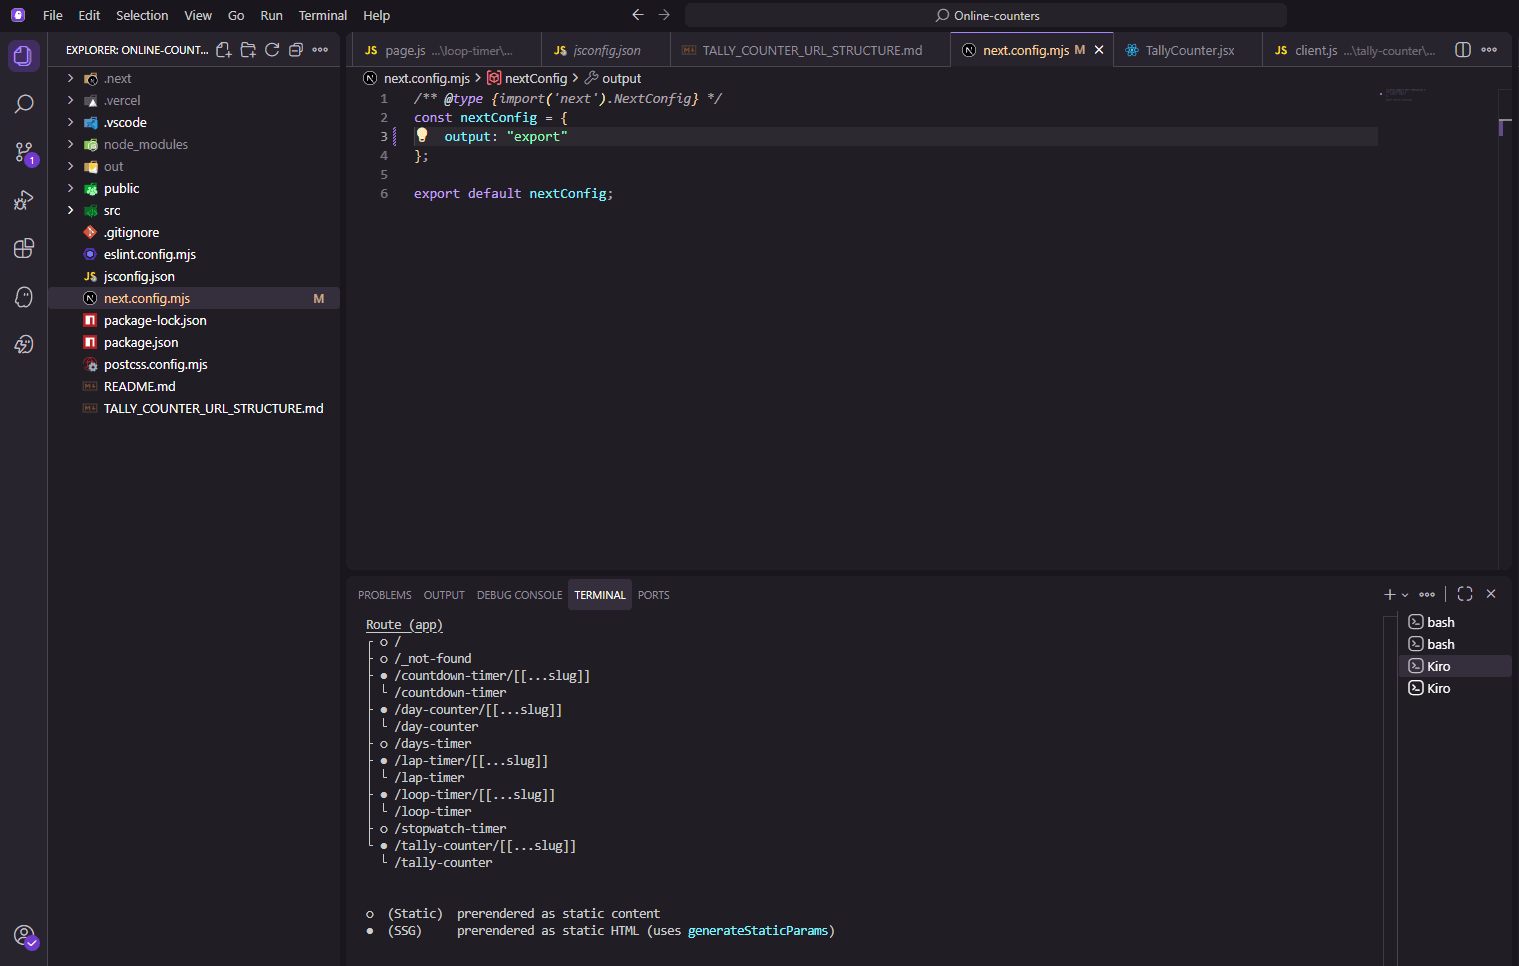Open the Search view in activity bar
The height and width of the screenshot is (966, 1519).
[x=24, y=104]
